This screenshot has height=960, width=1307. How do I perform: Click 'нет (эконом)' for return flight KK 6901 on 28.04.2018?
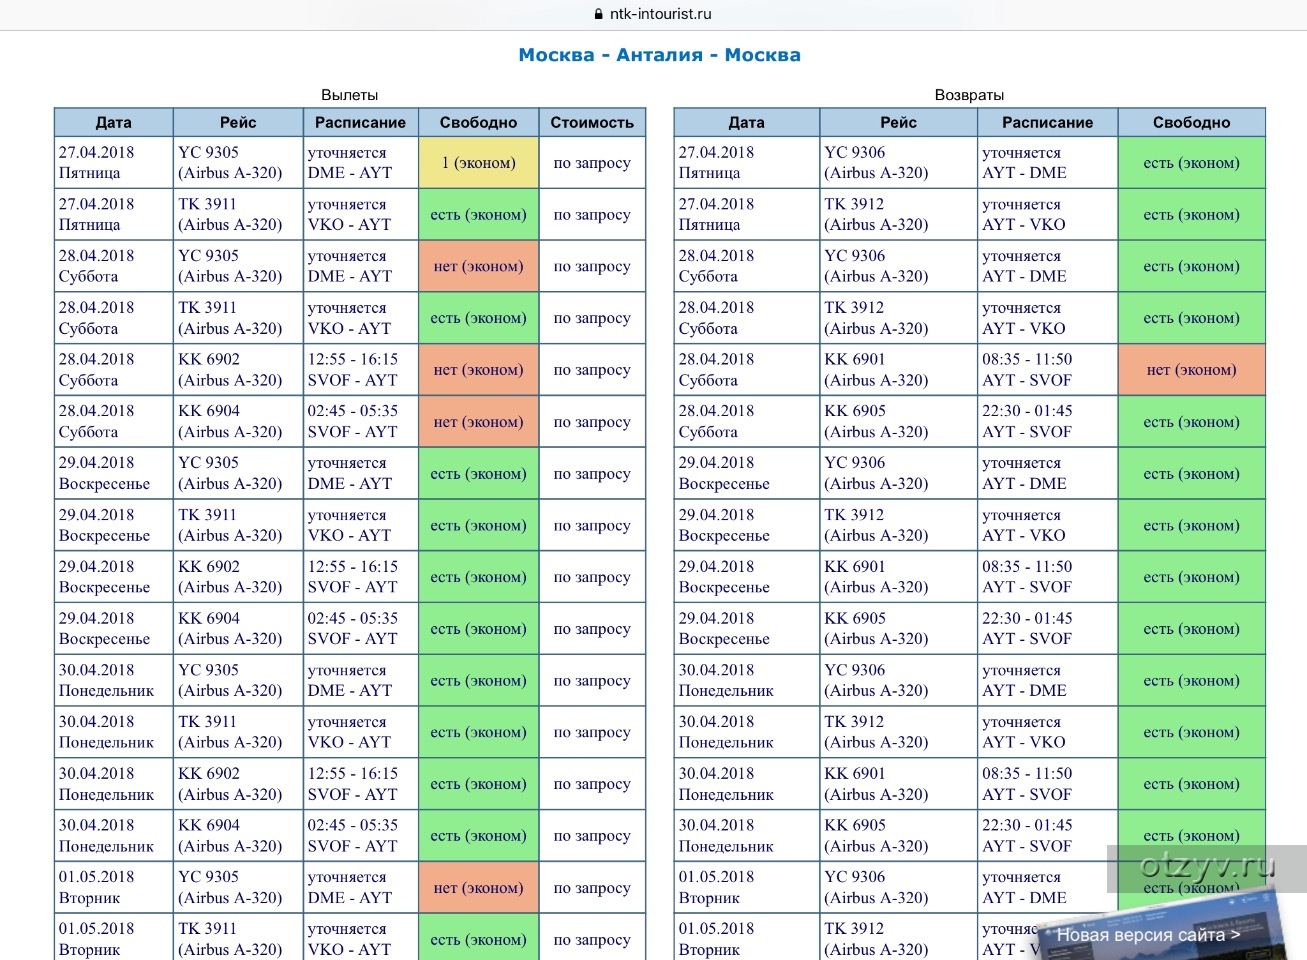[x=1191, y=370]
